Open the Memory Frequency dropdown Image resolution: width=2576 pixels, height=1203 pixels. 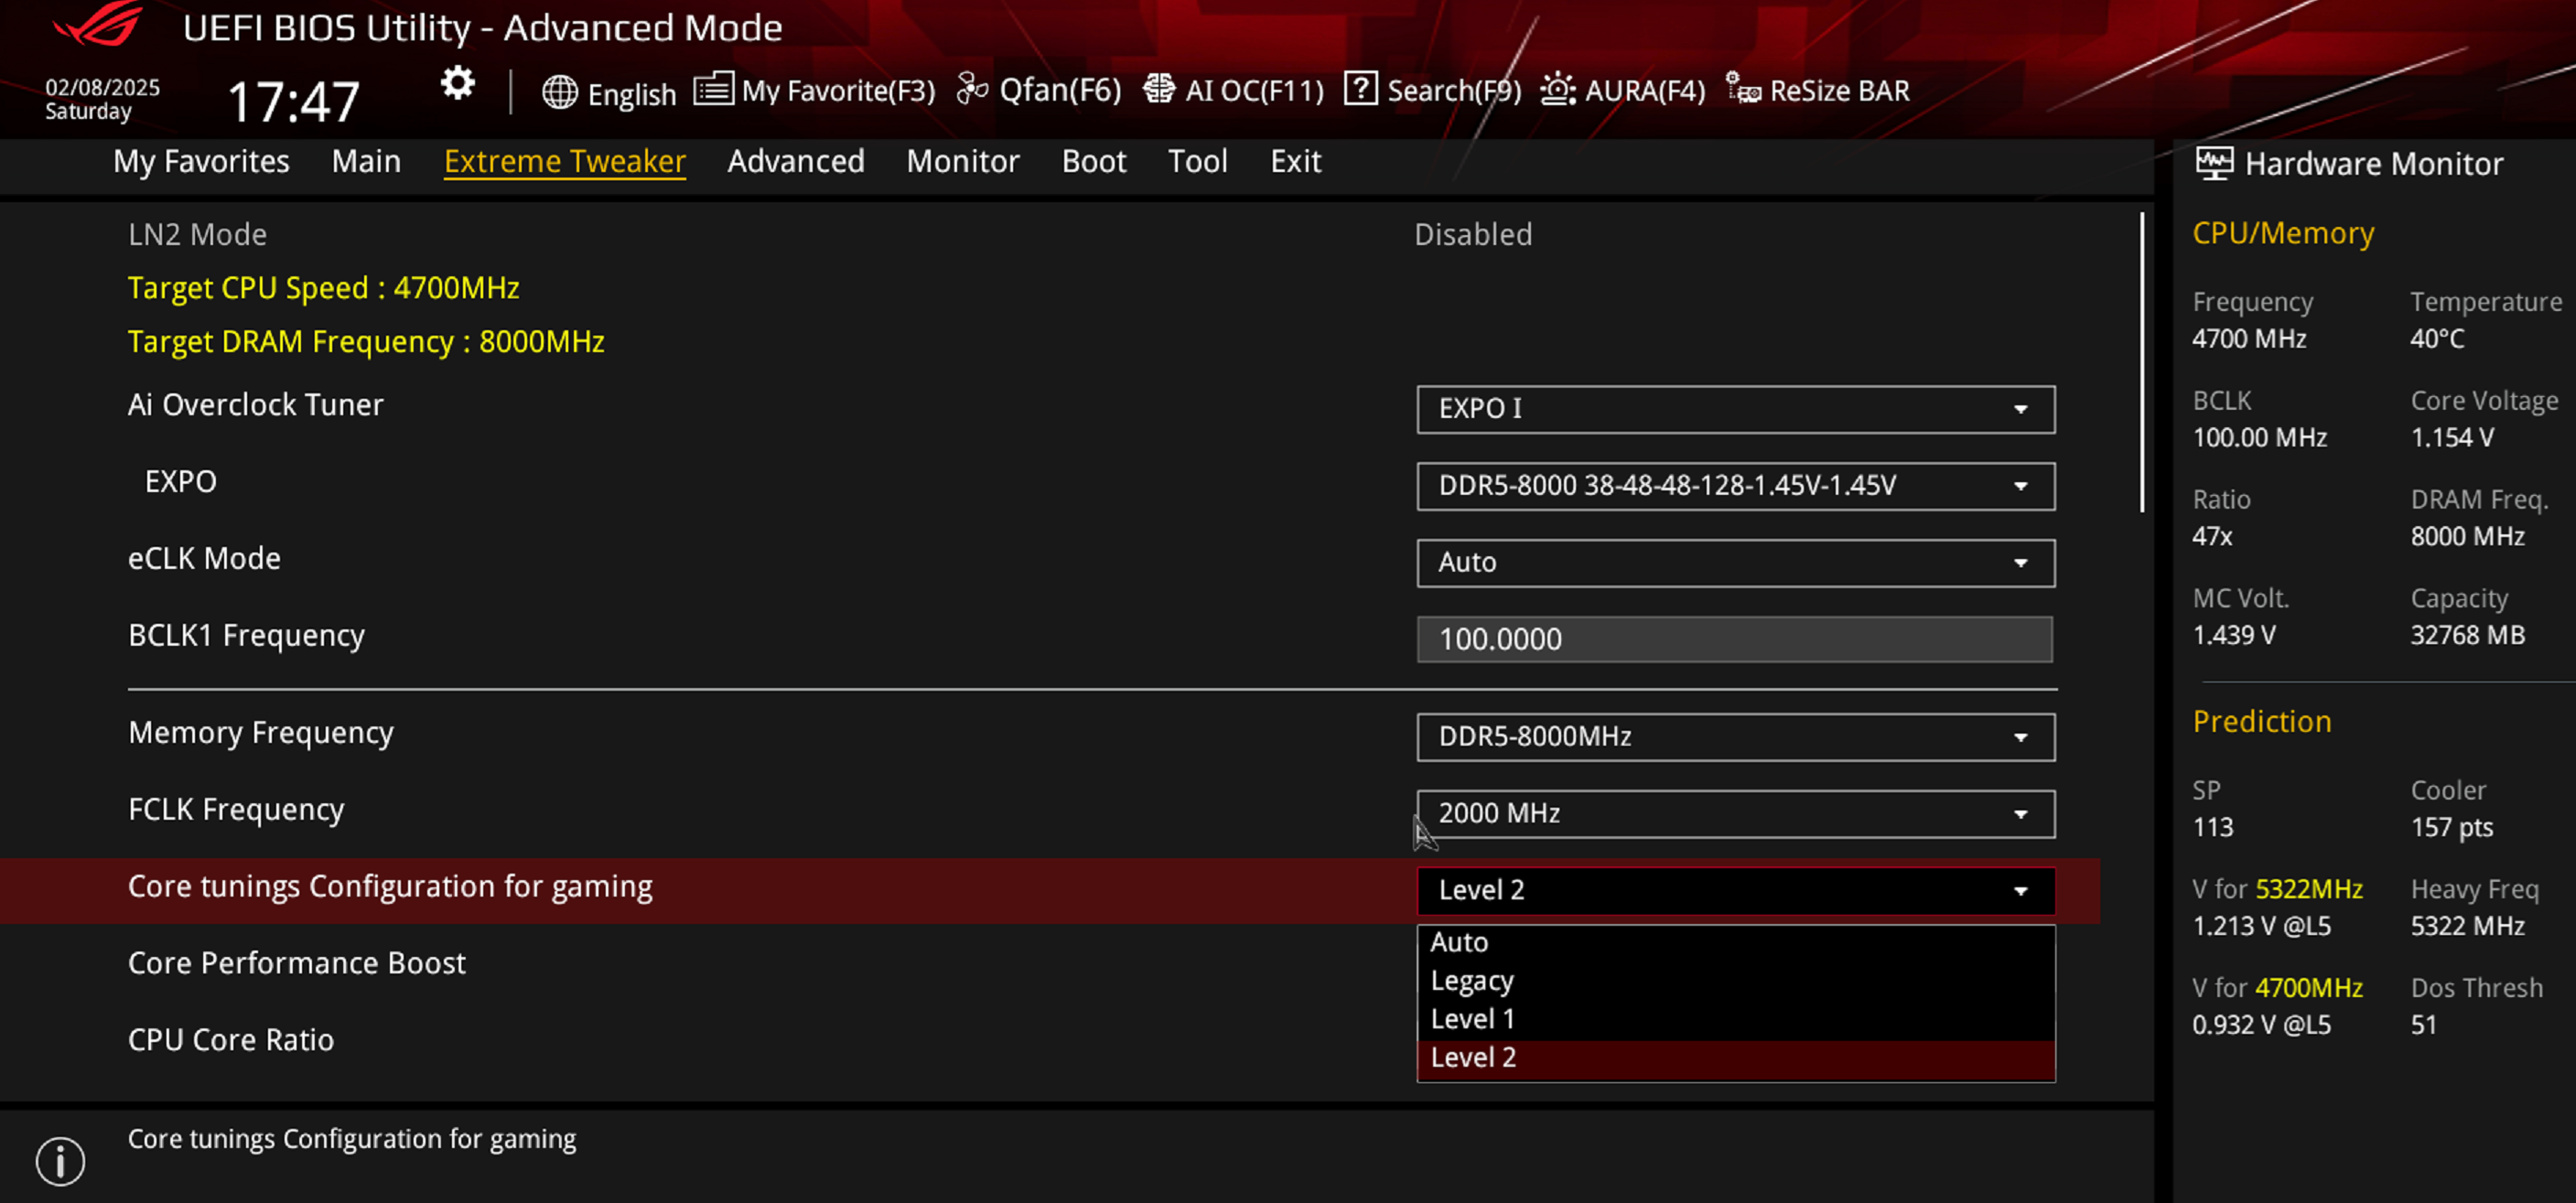pos(1734,737)
